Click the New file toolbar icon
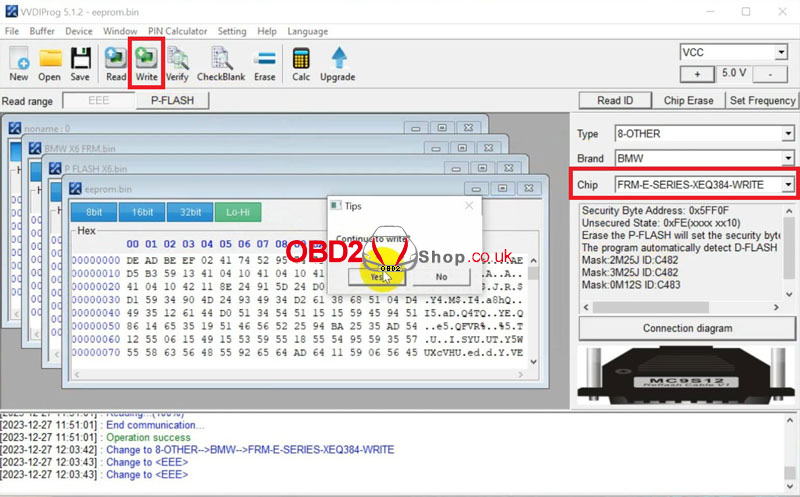The image size is (800, 497). (x=19, y=64)
